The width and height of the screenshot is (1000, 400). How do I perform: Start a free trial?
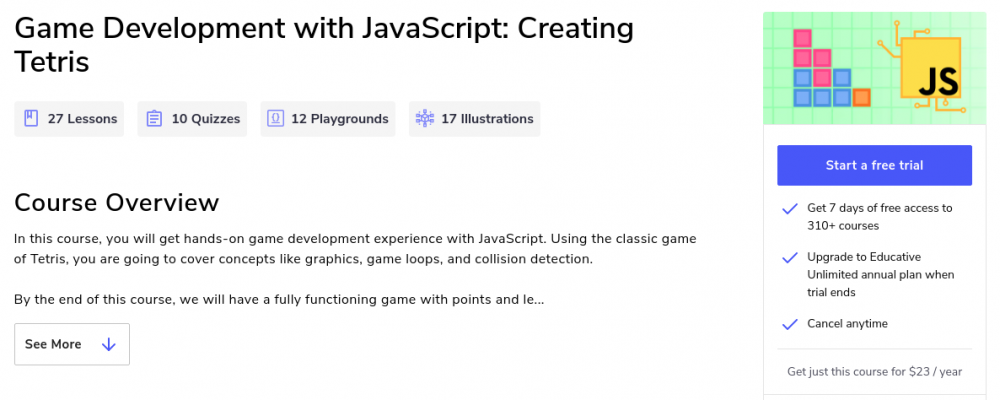click(x=874, y=165)
